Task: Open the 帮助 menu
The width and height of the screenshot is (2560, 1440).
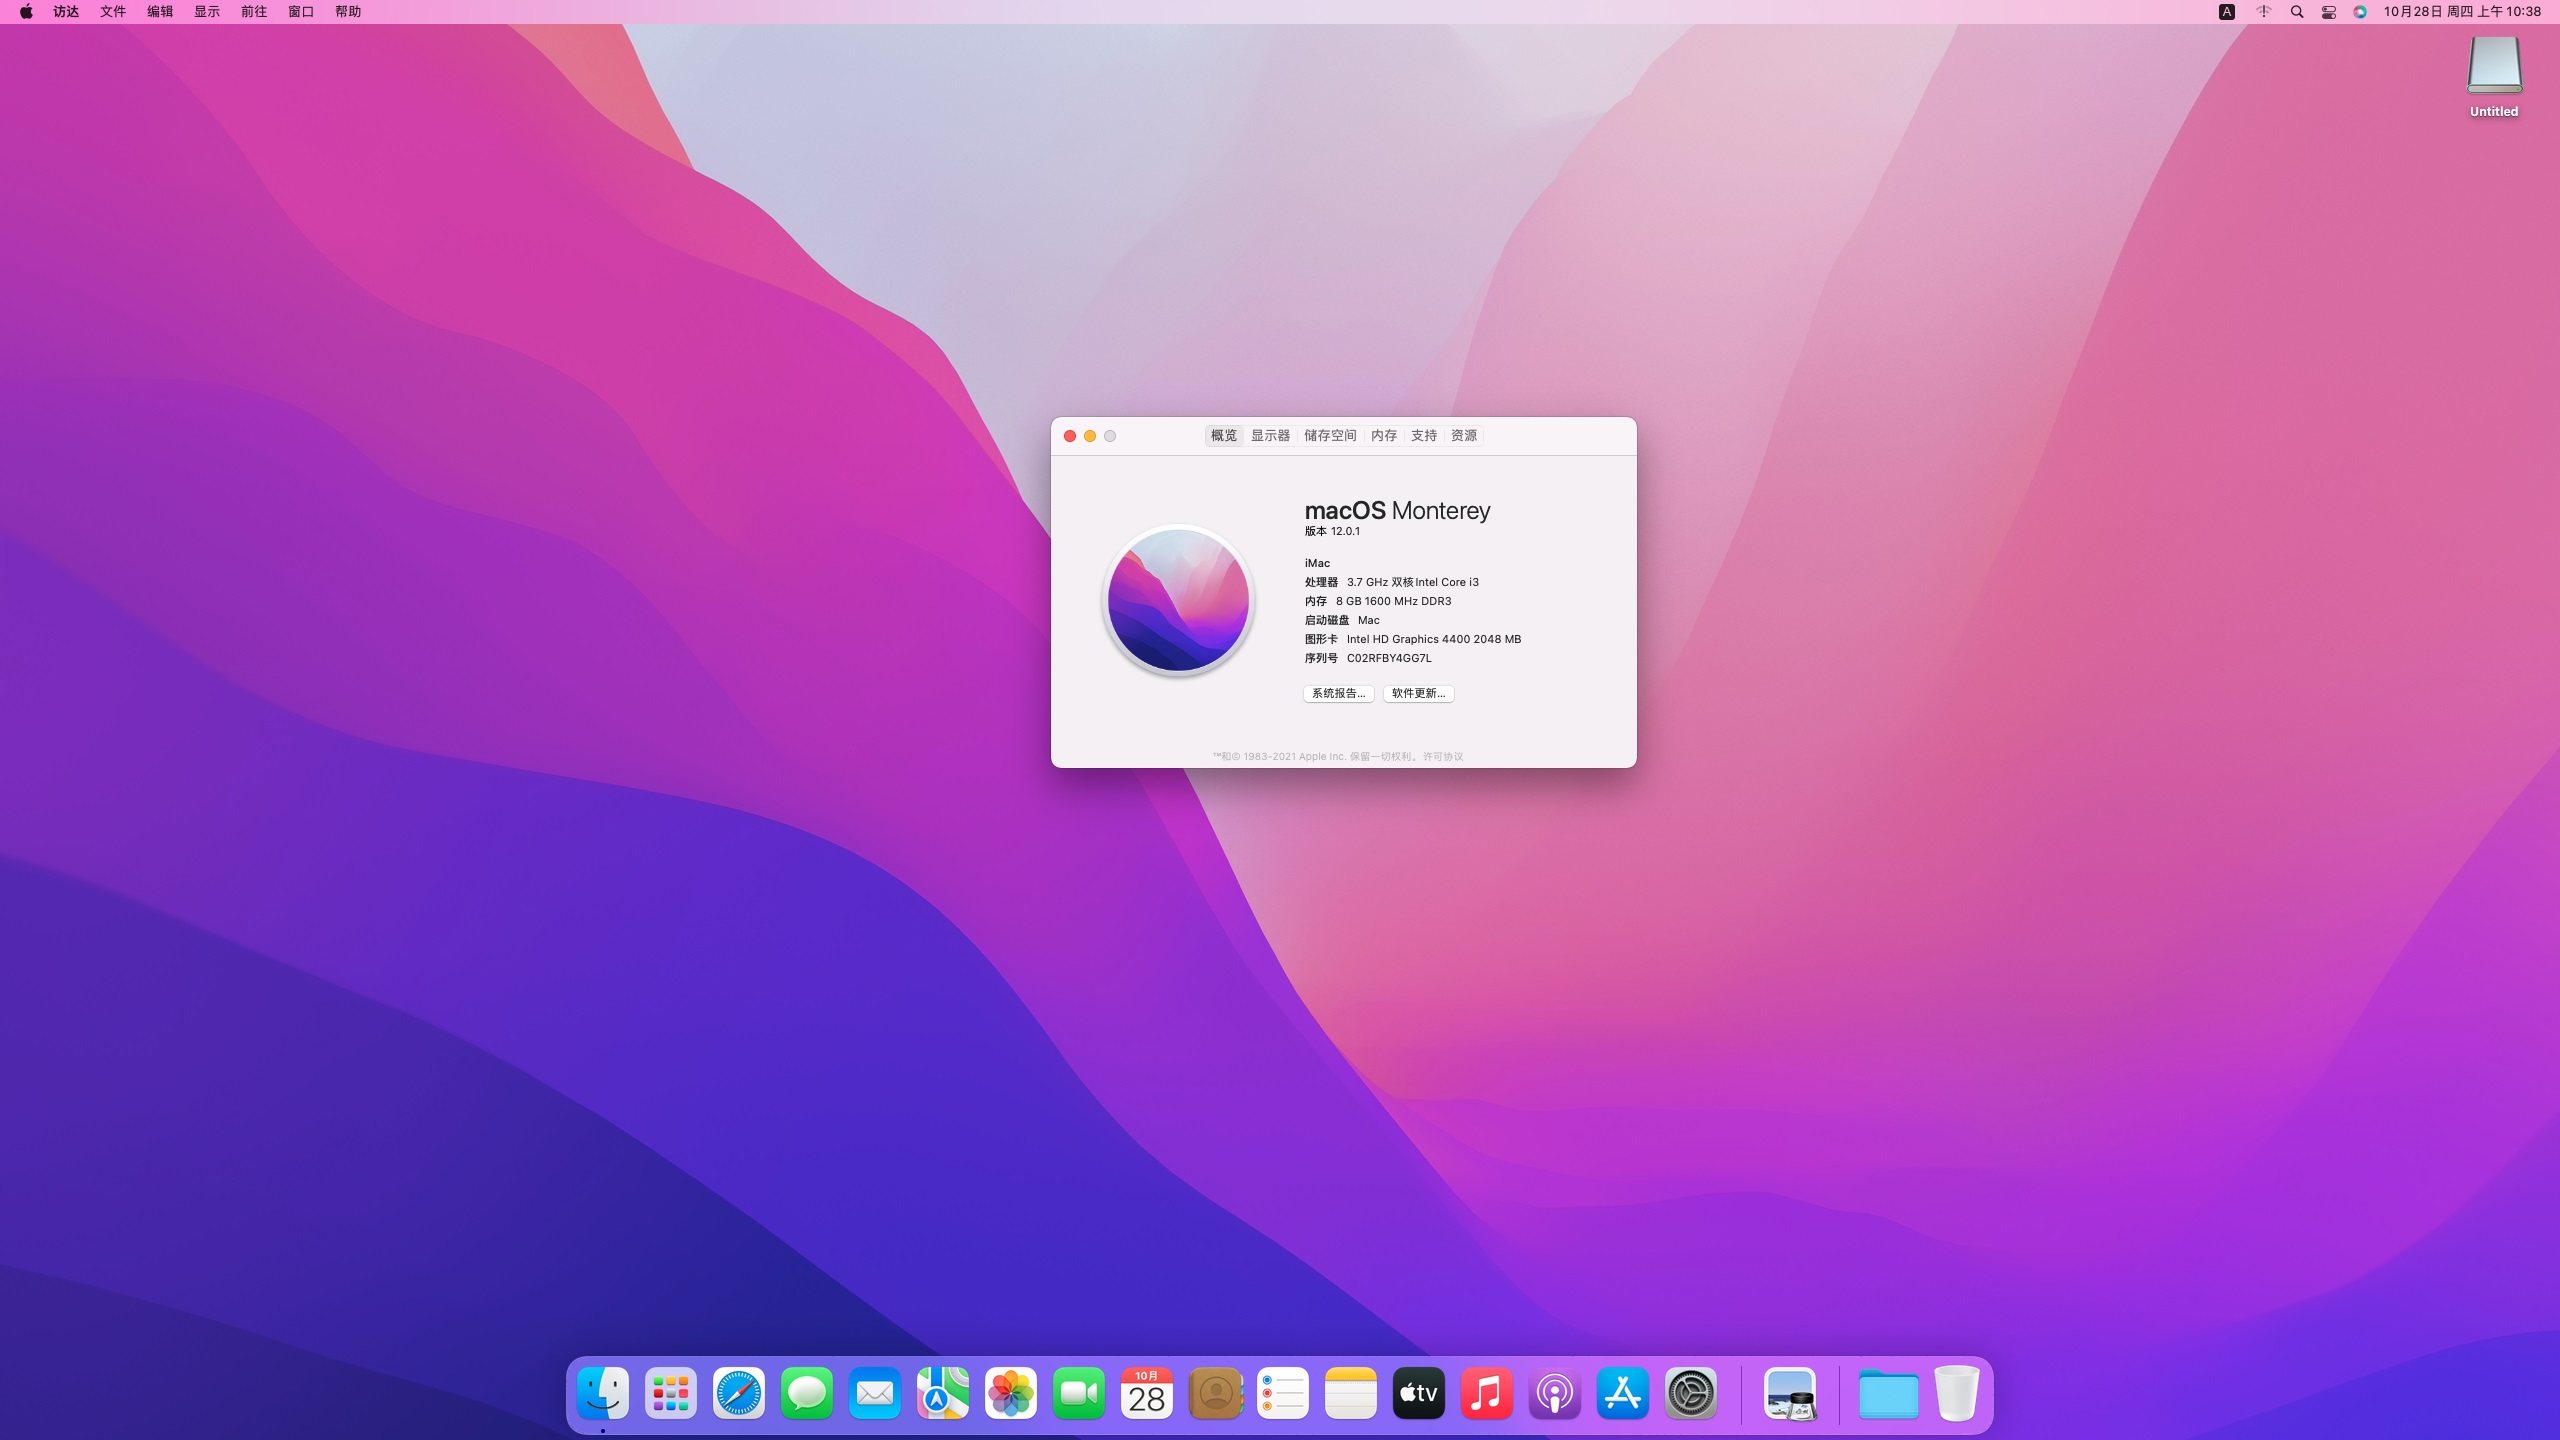Action: point(348,12)
